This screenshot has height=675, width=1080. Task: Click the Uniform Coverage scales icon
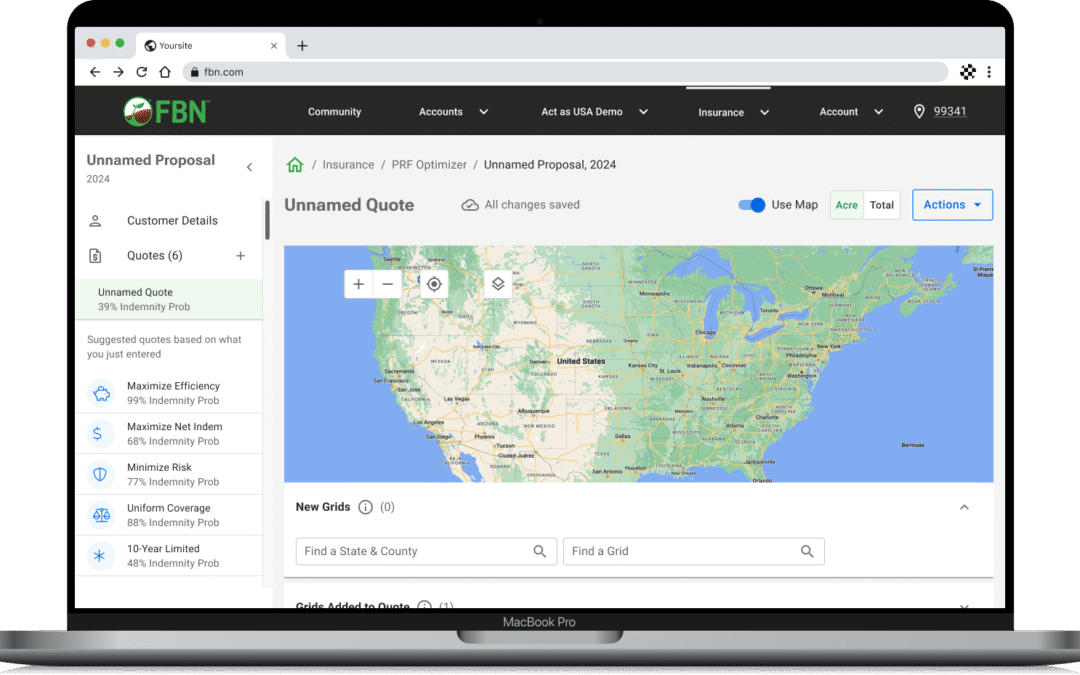click(101, 515)
